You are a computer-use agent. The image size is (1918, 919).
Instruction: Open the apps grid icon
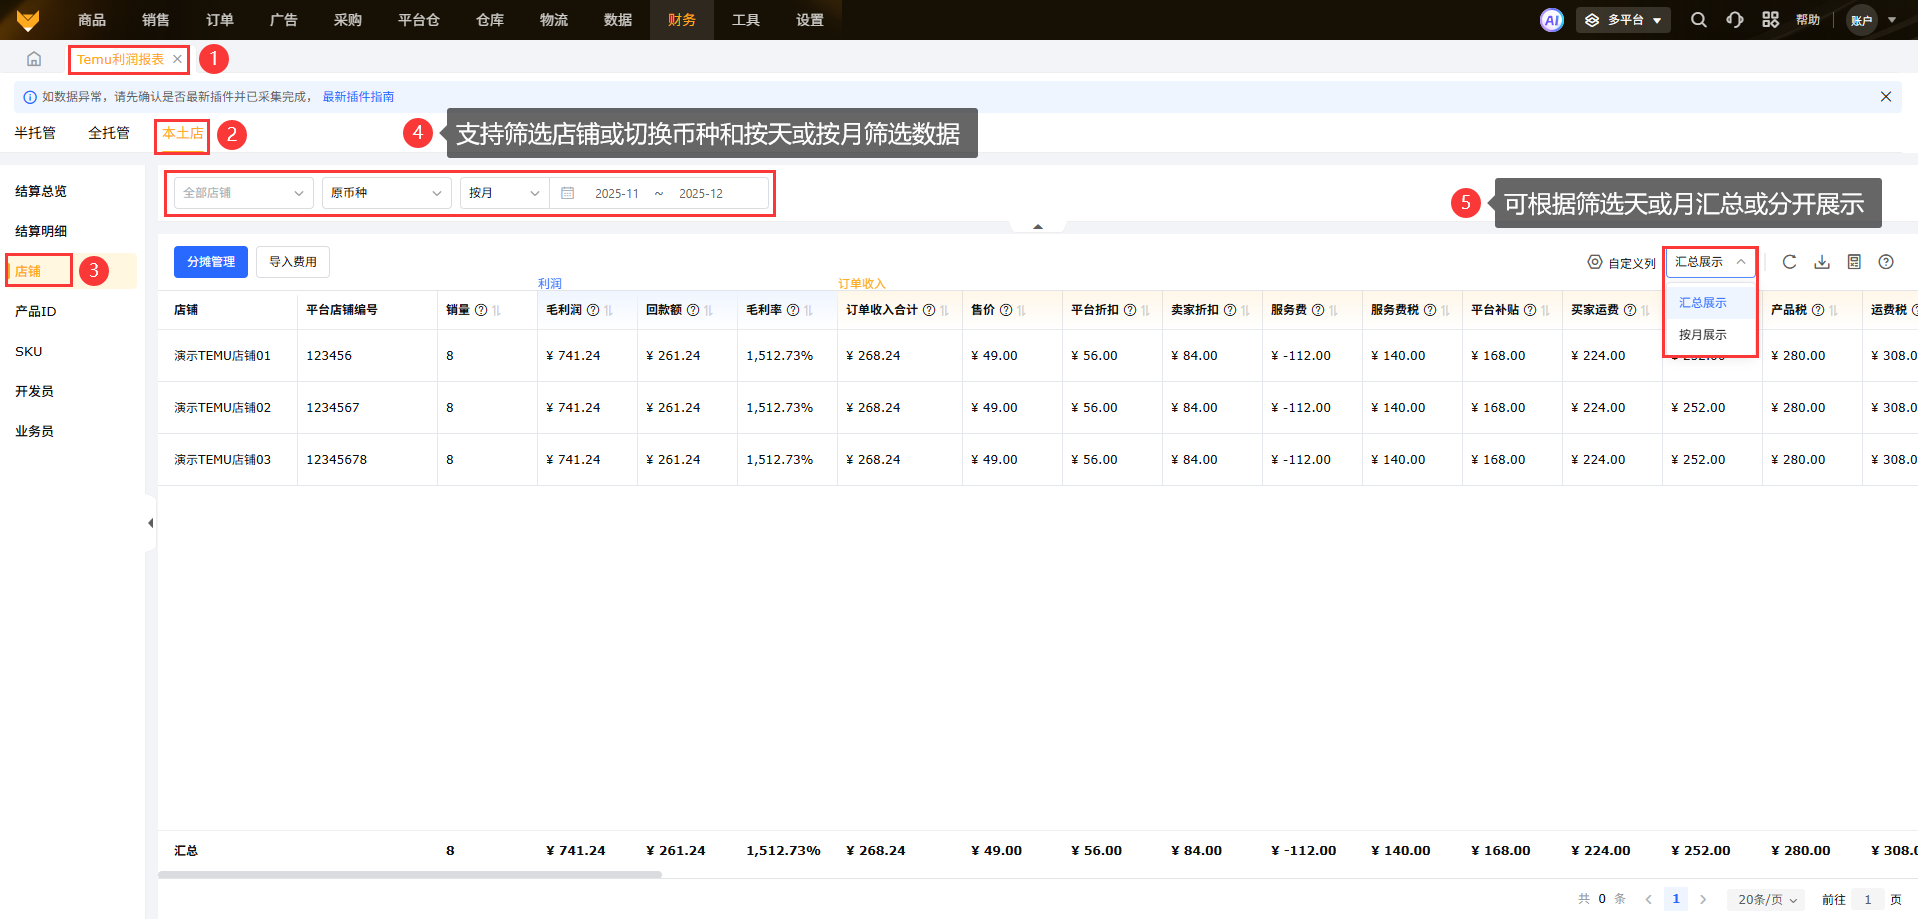point(1770,20)
